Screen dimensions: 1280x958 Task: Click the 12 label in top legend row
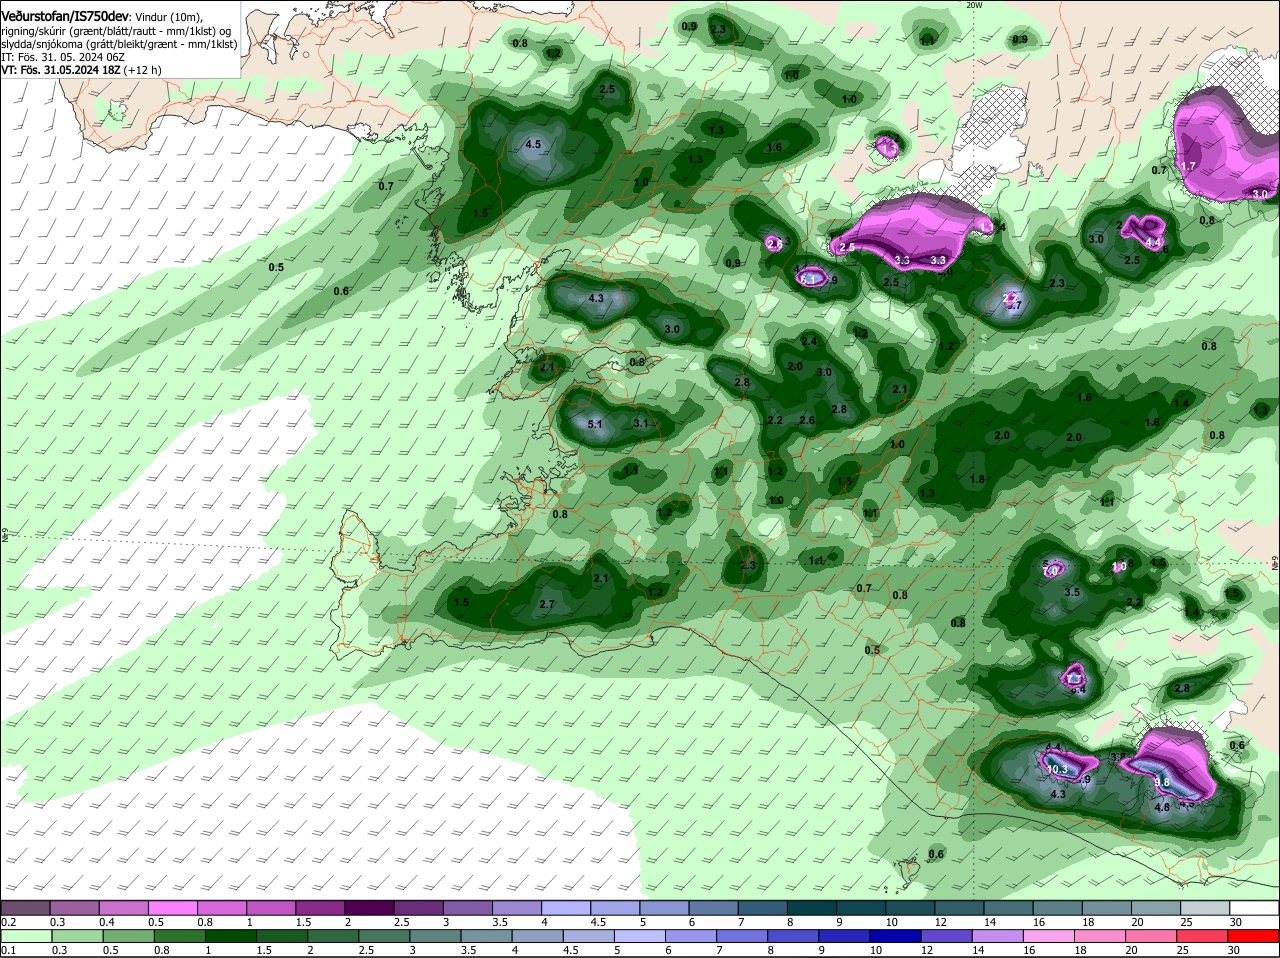(x=941, y=922)
